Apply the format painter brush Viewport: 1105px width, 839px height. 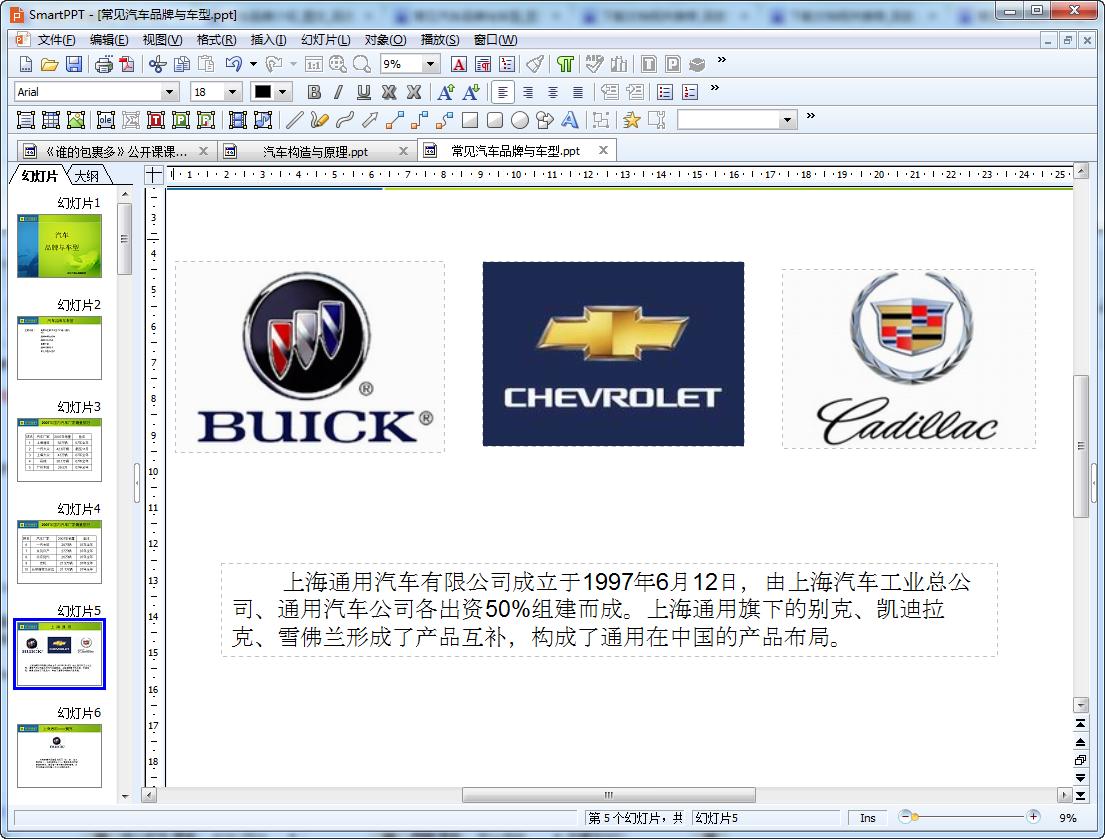(536, 65)
